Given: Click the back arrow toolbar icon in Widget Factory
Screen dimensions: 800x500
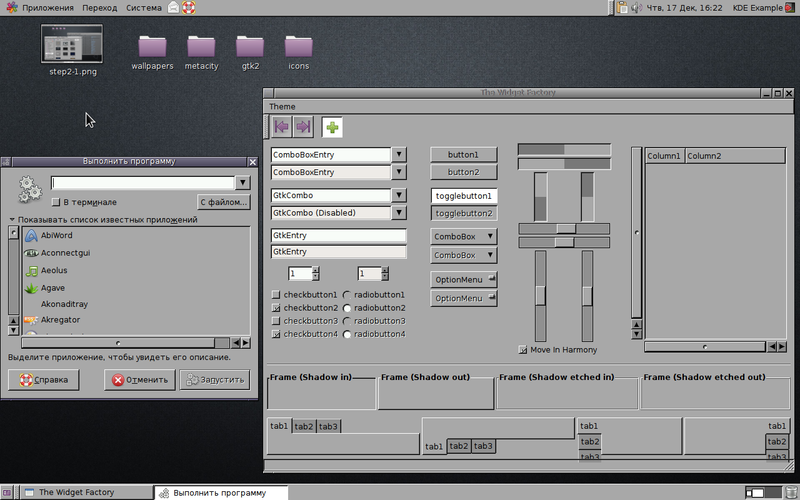Looking at the screenshot, I should pyautogui.click(x=281, y=127).
